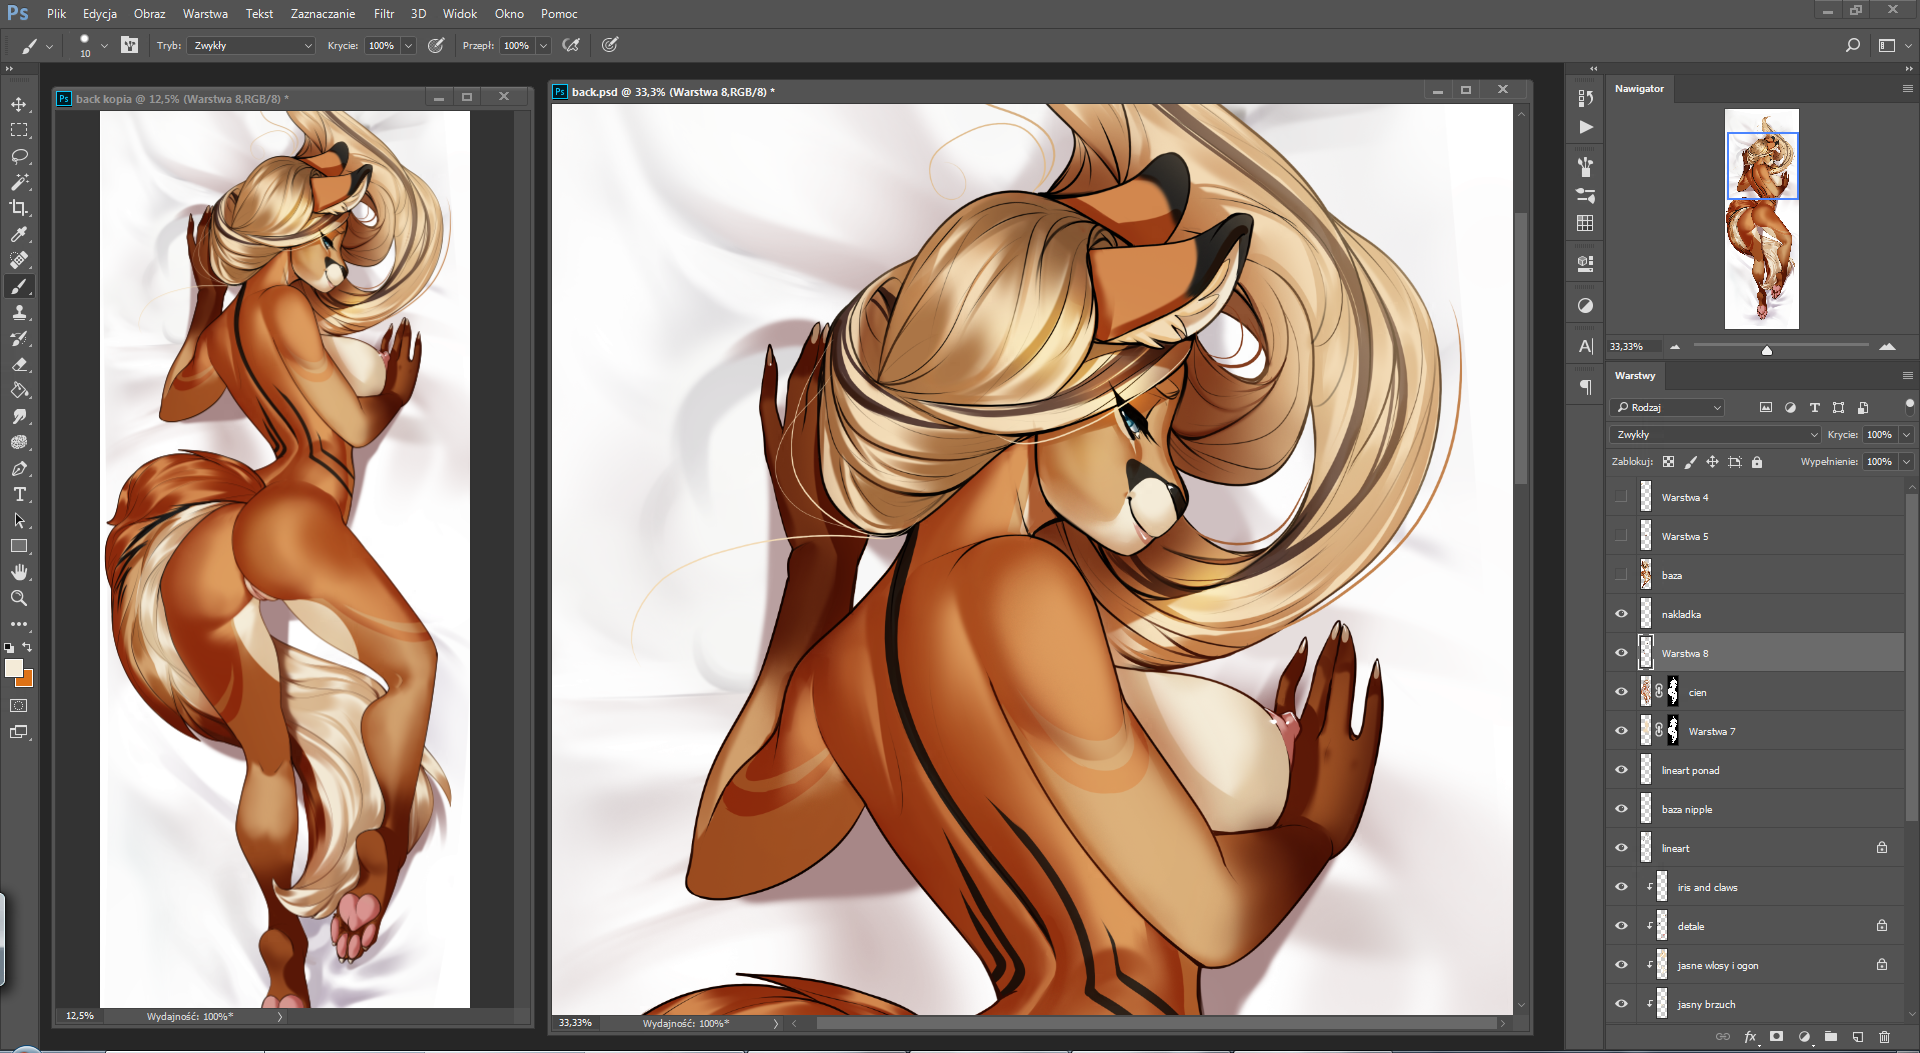This screenshot has height=1053, width=1920.
Task: Show the hidden baza layer
Action: click(1621, 575)
